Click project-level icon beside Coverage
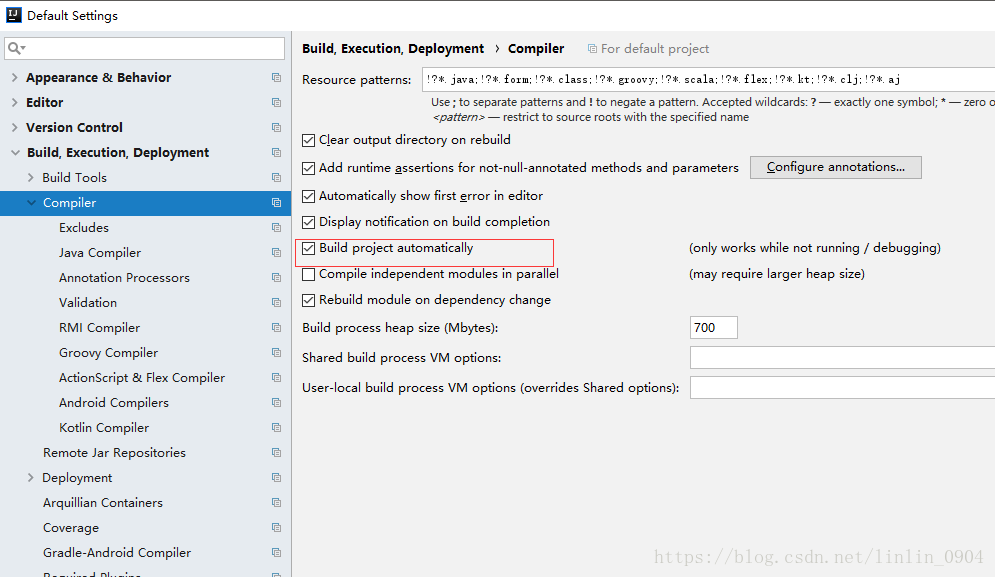 point(276,527)
